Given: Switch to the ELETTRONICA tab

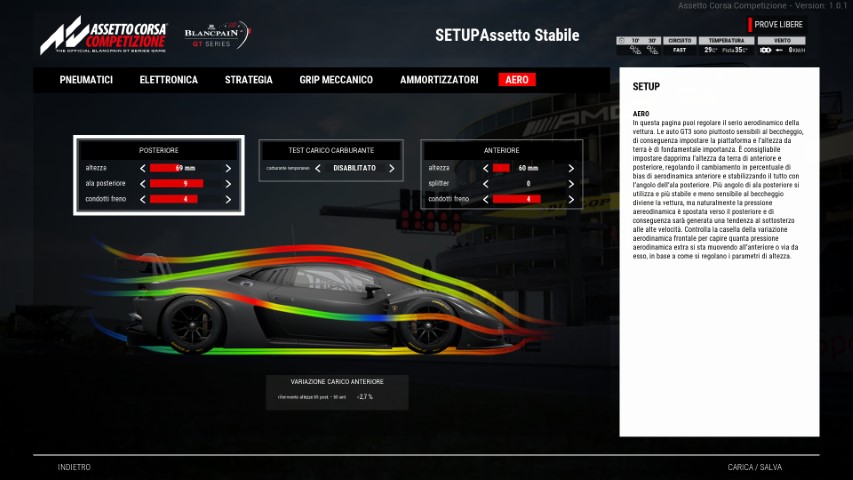Looking at the screenshot, I should click(x=169, y=79).
